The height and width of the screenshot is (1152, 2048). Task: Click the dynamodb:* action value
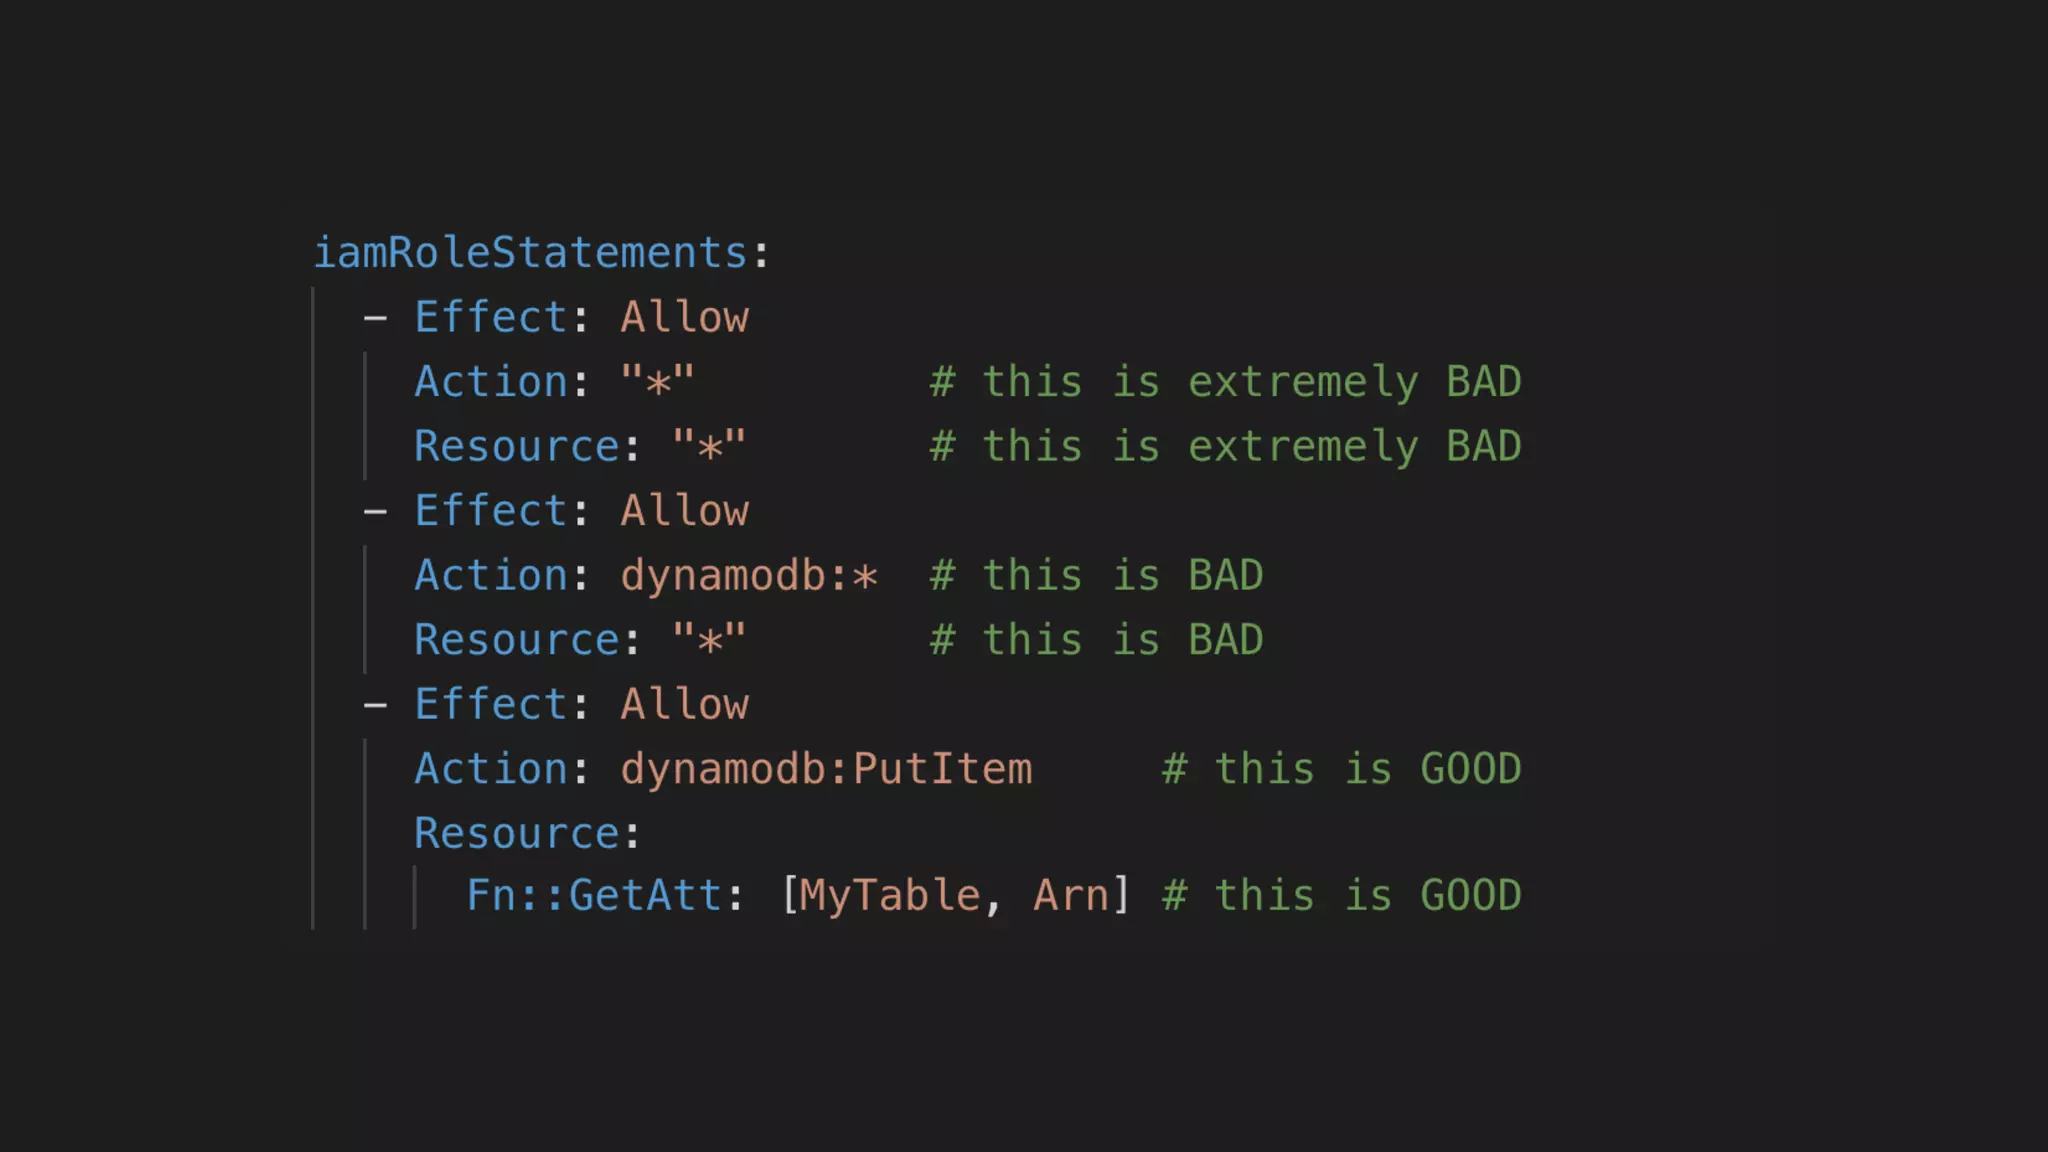click(749, 575)
